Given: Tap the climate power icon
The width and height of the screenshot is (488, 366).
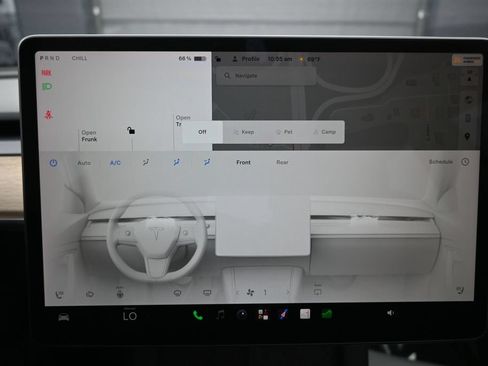Looking at the screenshot, I should [x=53, y=163].
